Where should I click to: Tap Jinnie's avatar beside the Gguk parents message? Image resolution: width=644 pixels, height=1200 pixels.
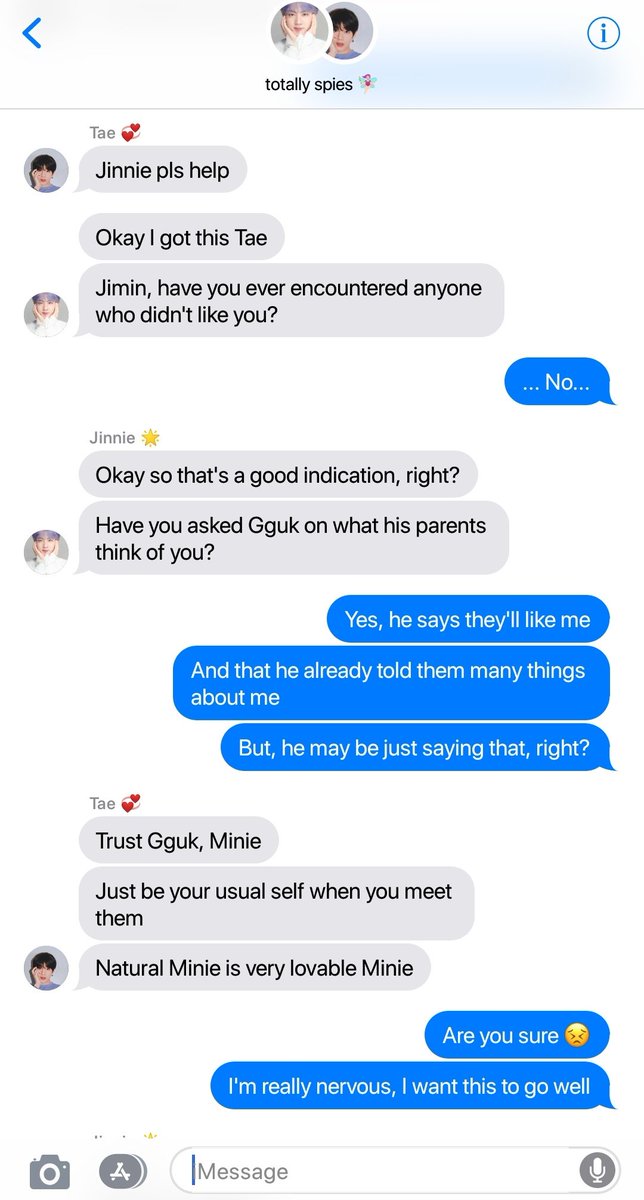pos(46,552)
